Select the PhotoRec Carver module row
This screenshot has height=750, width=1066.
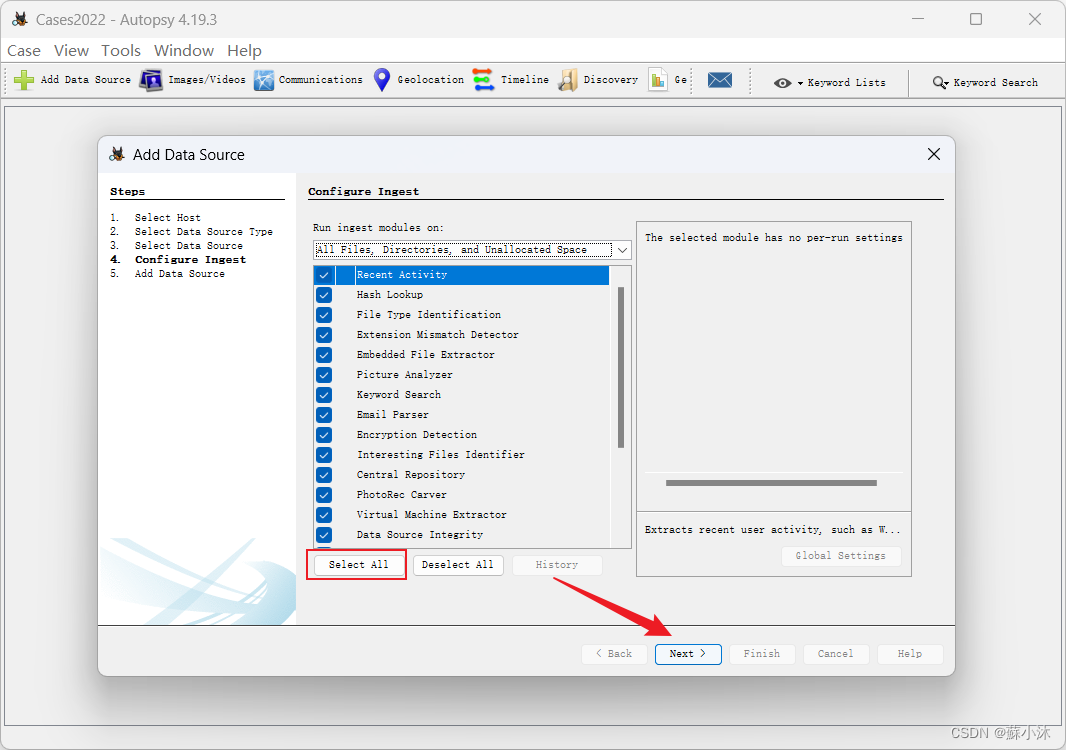(462, 495)
